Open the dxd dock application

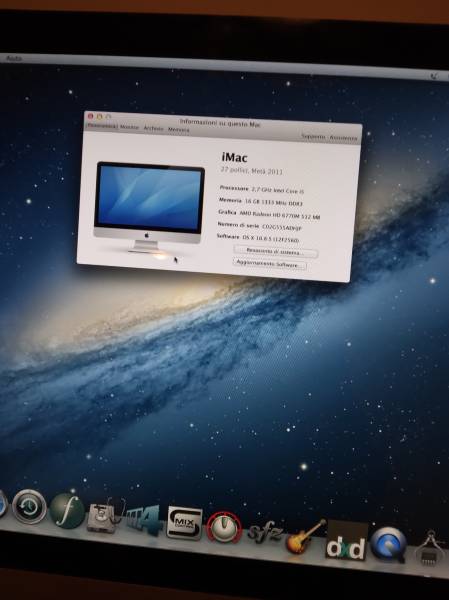[x=346, y=541]
